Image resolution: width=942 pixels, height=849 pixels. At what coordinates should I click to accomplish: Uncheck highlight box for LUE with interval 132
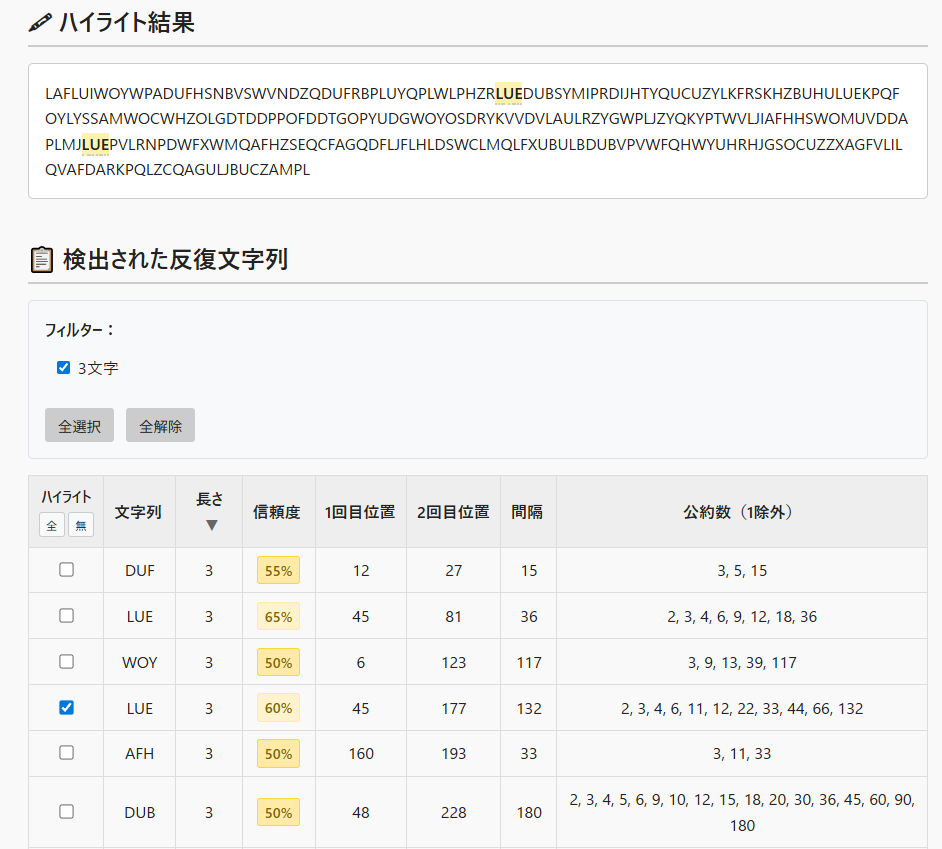point(66,708)
